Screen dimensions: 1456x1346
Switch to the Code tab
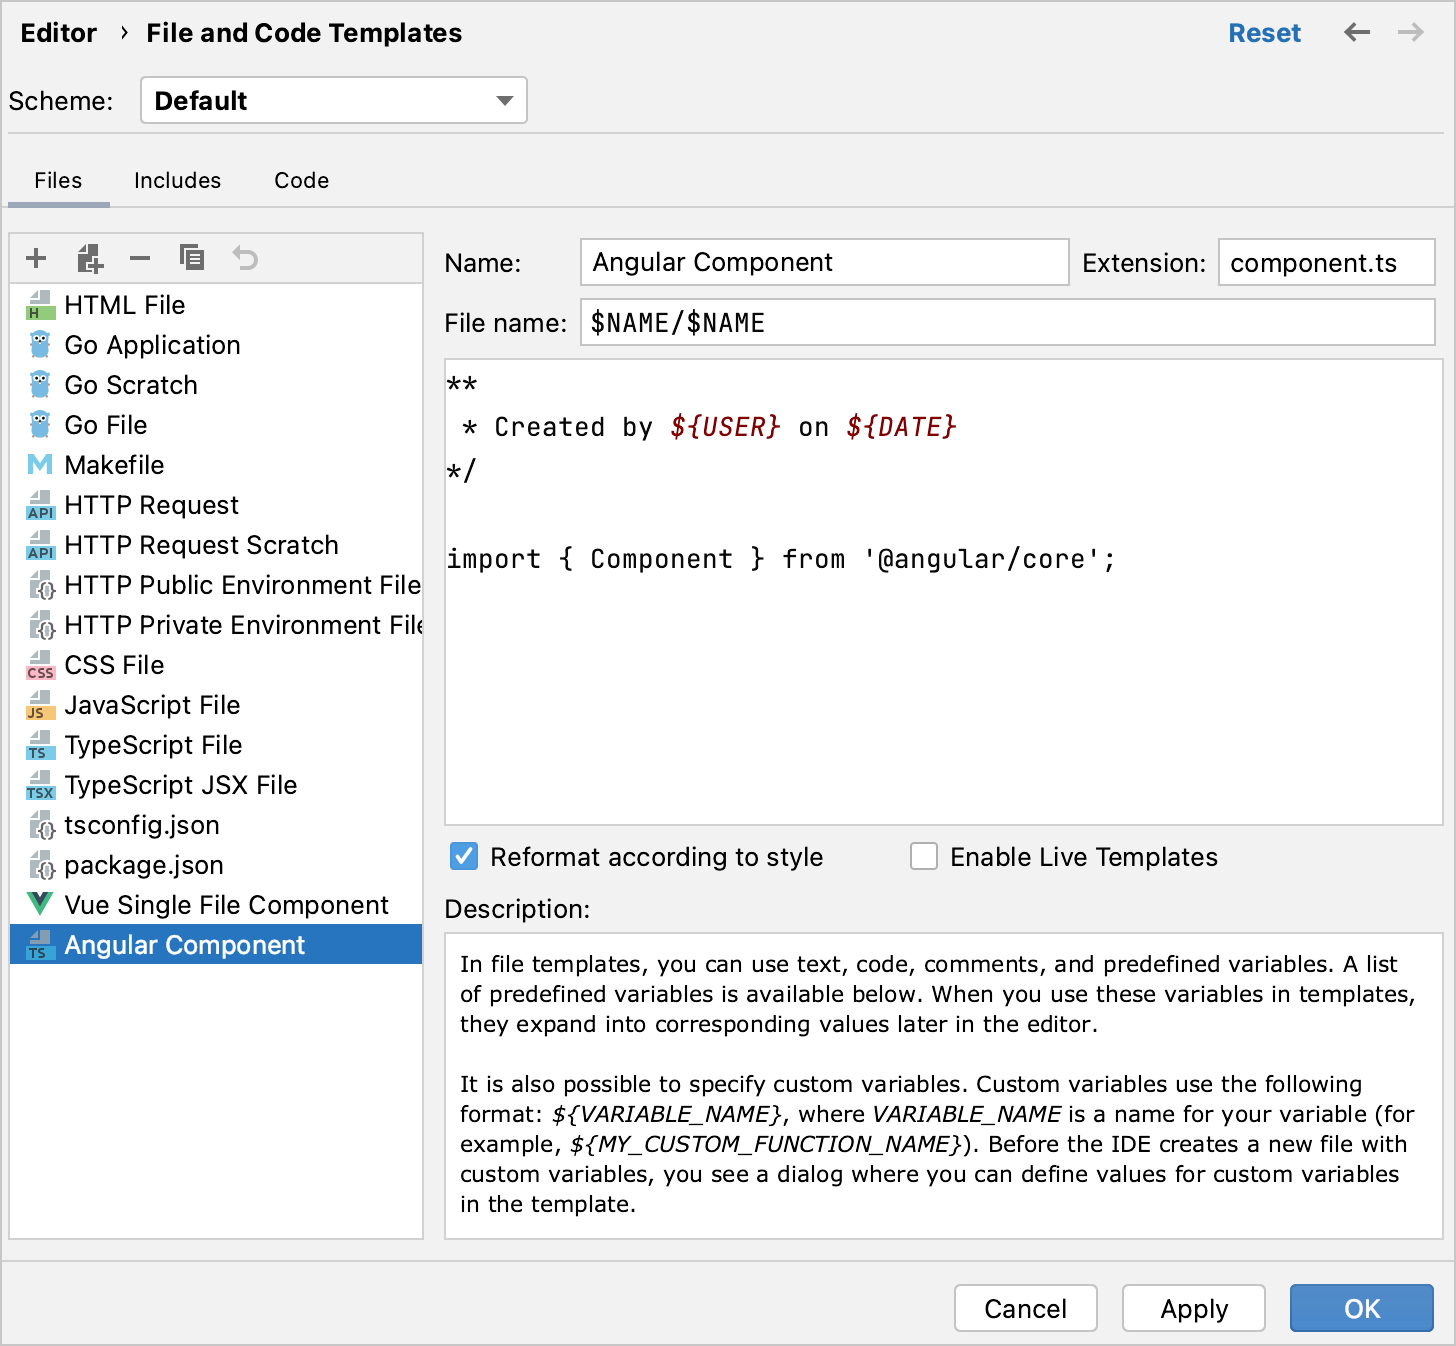click(301, 181)
